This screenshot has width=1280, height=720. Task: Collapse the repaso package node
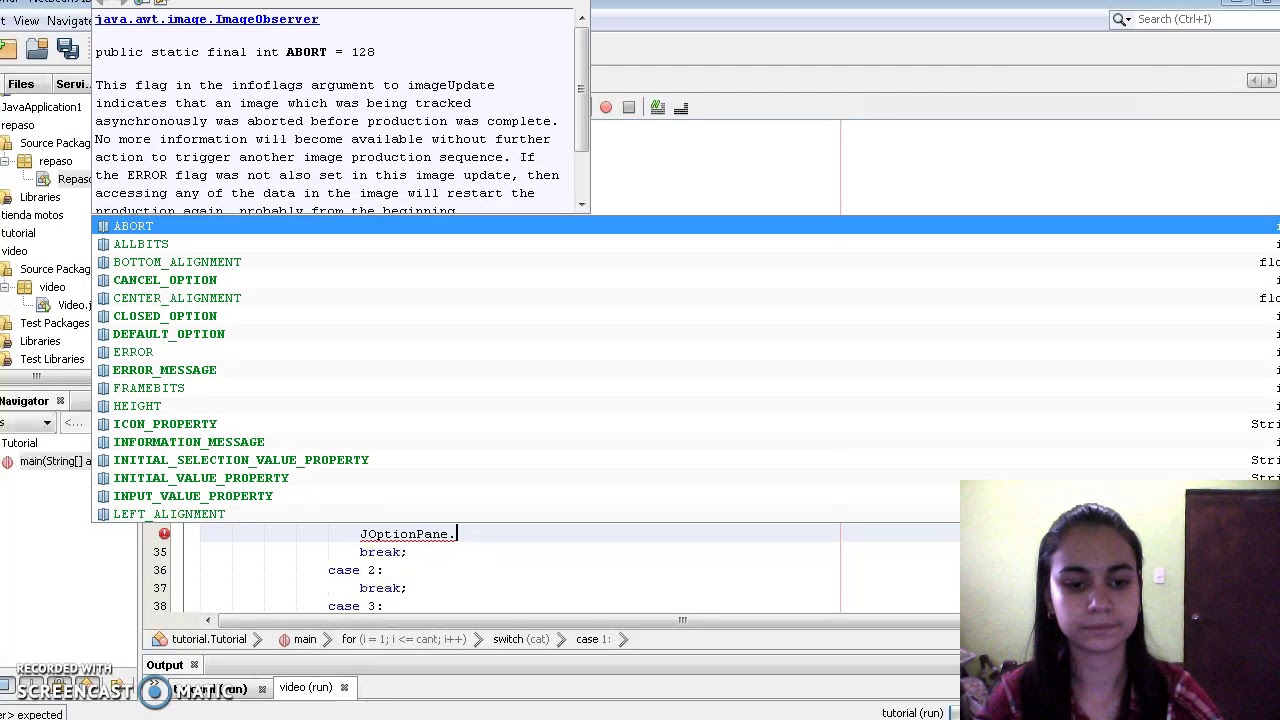(x=5, y=161)
